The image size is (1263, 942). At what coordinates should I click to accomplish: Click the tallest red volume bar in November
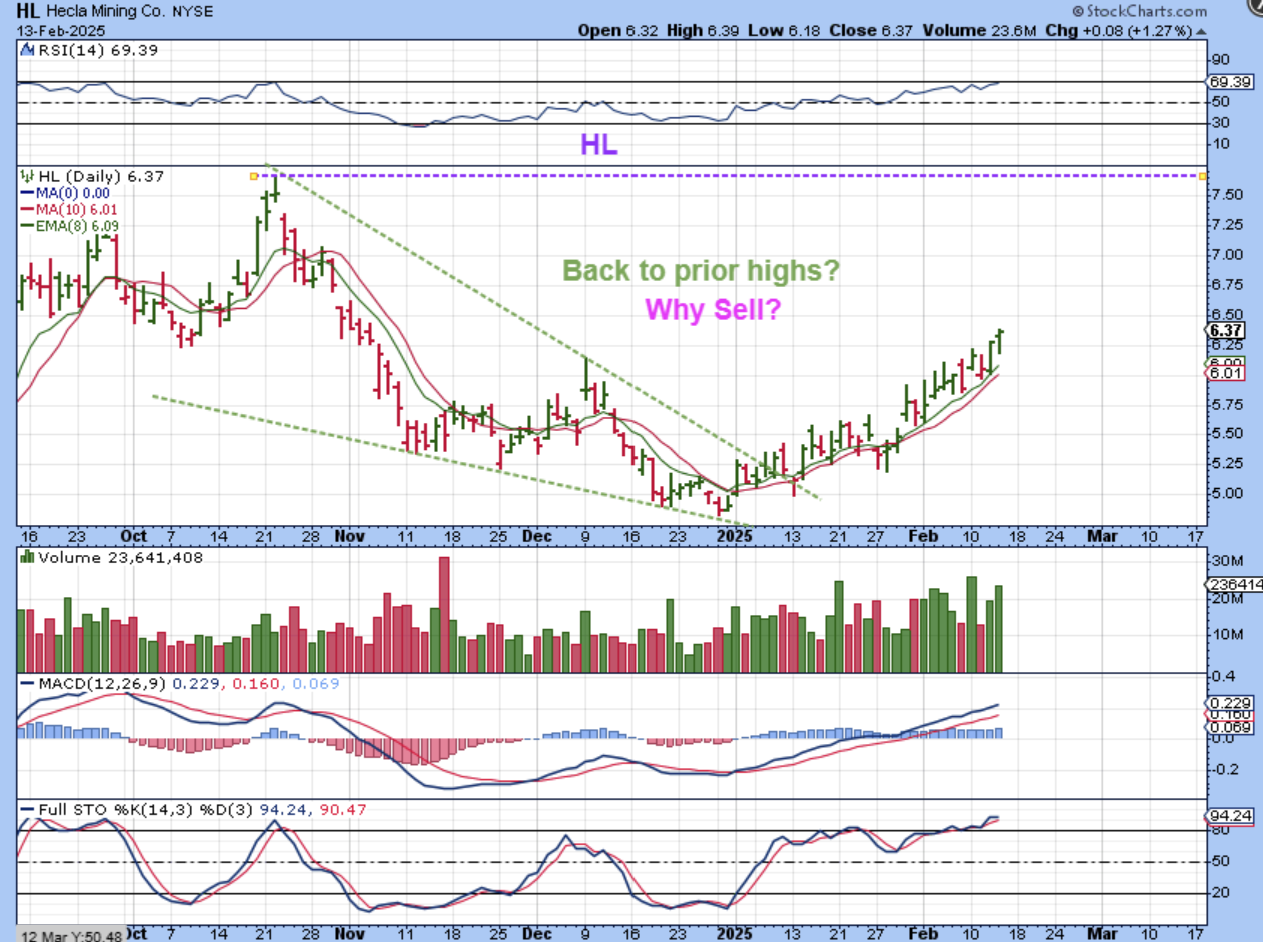tap(445, 614)
